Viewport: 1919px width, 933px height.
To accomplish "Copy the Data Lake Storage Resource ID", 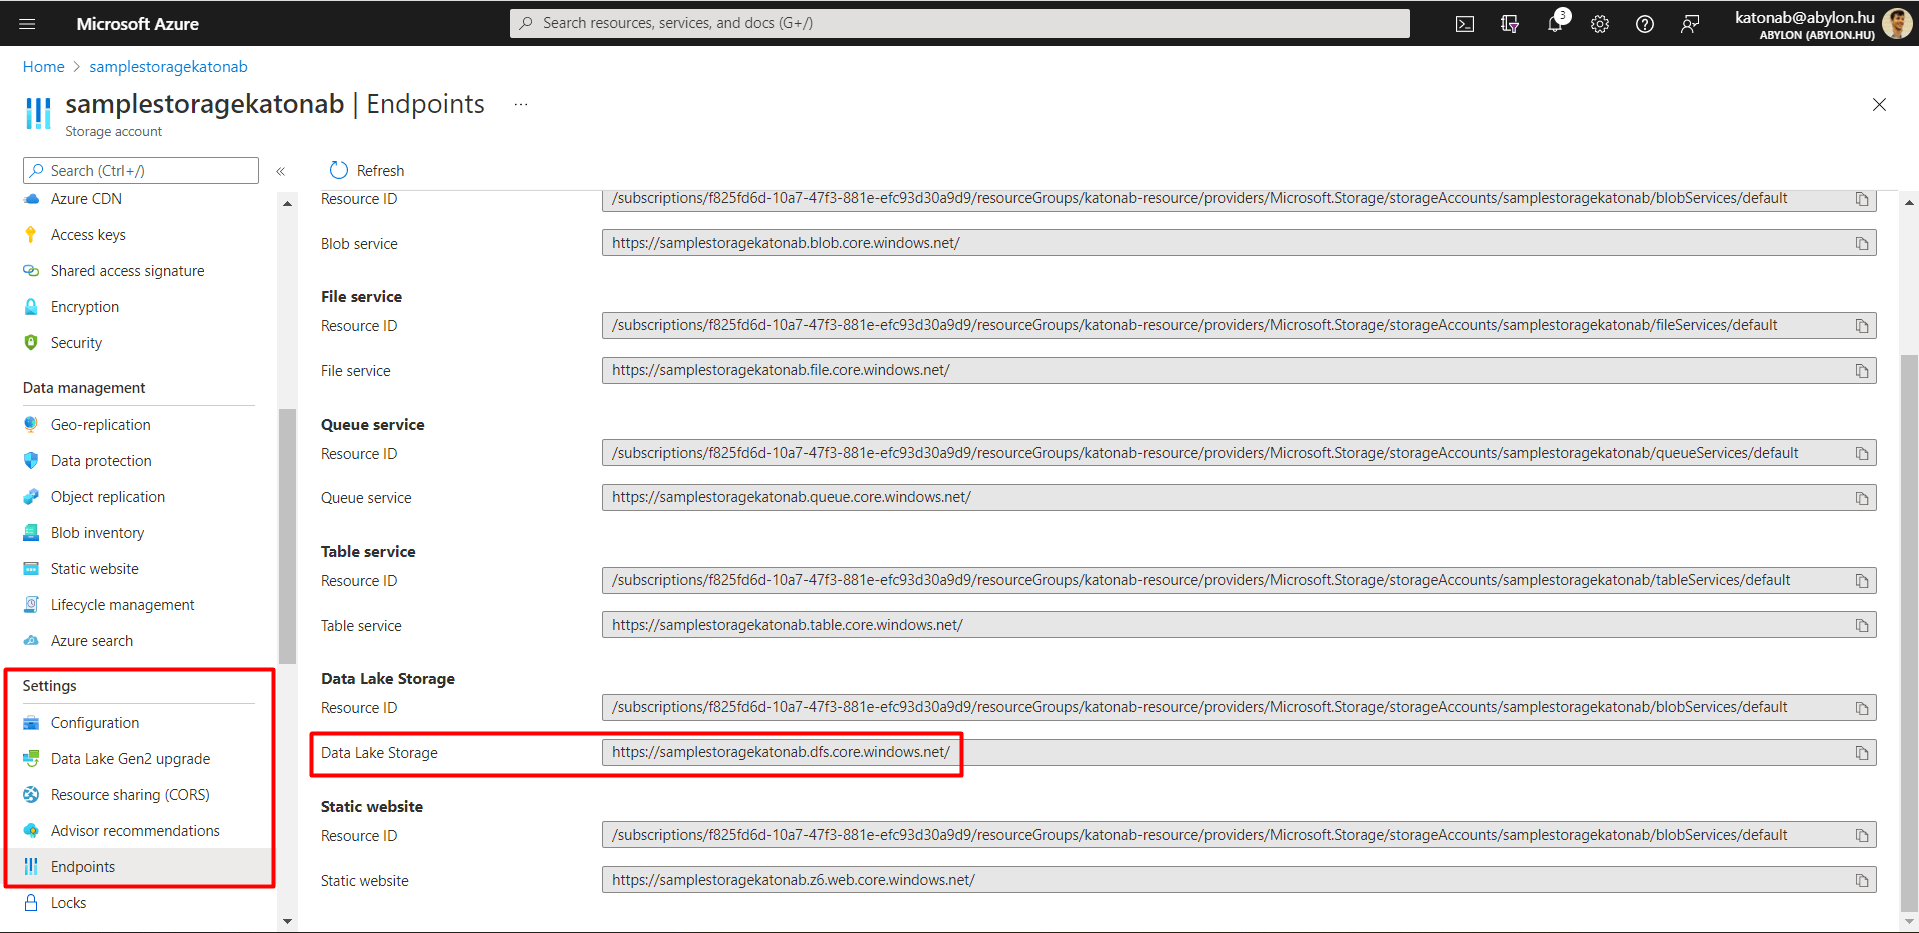I will (1862, 708).
